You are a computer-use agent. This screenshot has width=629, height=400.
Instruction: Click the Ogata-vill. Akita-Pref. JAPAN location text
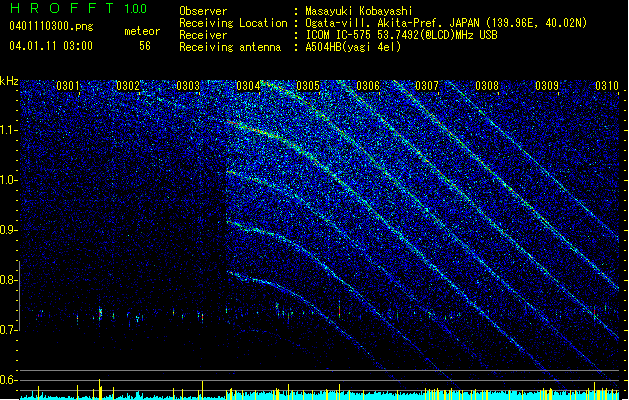point(446,23)
